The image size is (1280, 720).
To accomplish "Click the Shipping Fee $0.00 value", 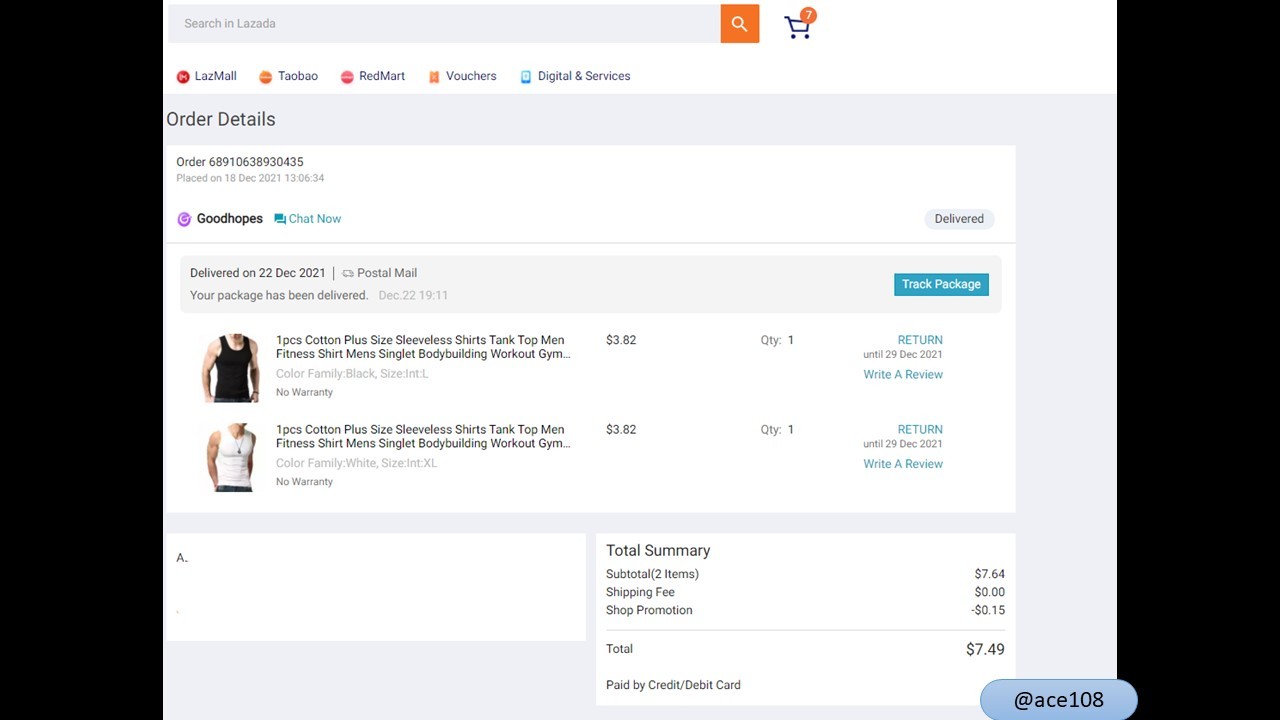I will click(x=990, y=592).
